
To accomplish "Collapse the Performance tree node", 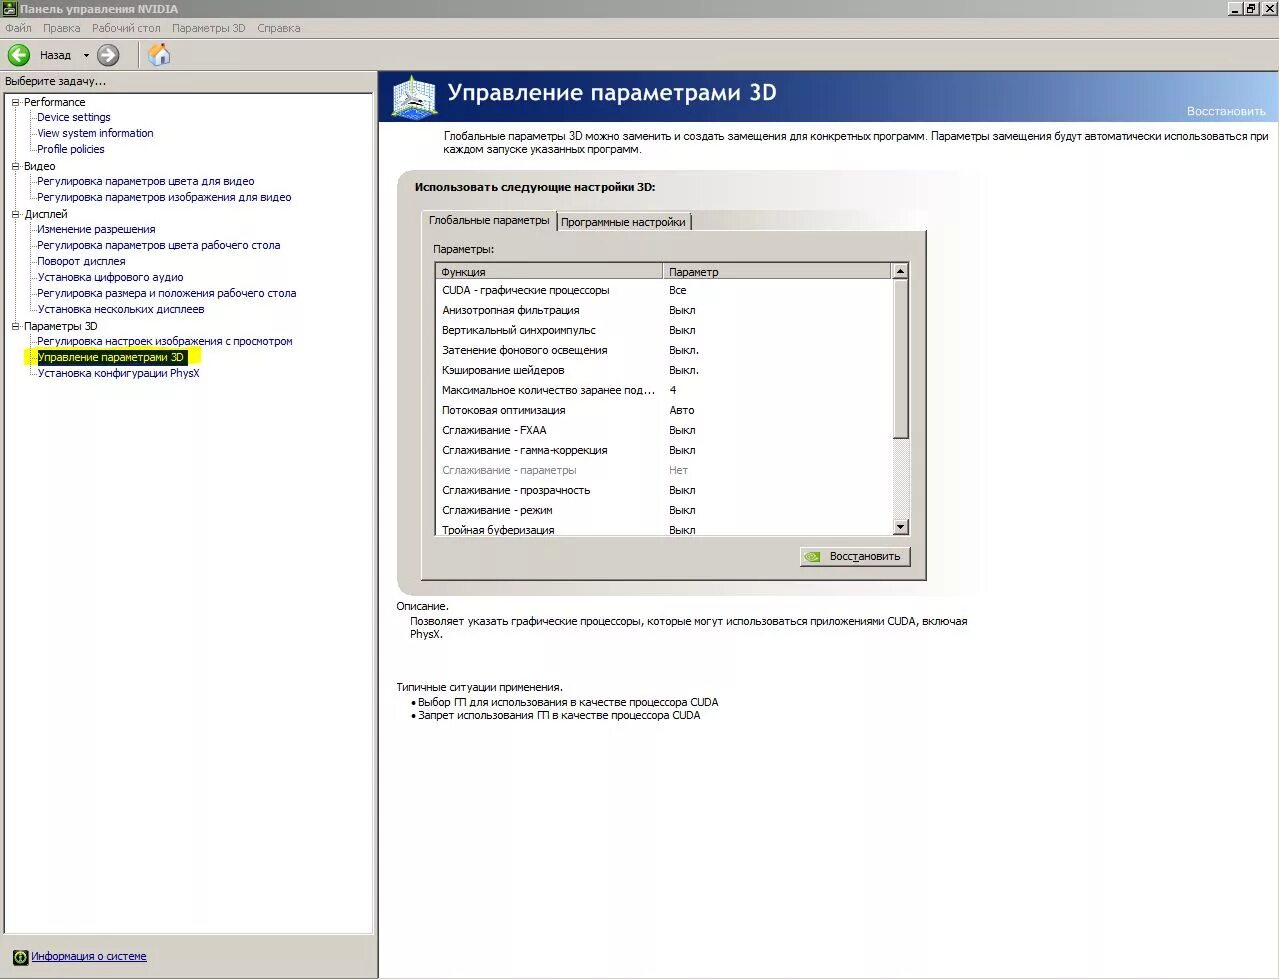I will tap(16, 102).
